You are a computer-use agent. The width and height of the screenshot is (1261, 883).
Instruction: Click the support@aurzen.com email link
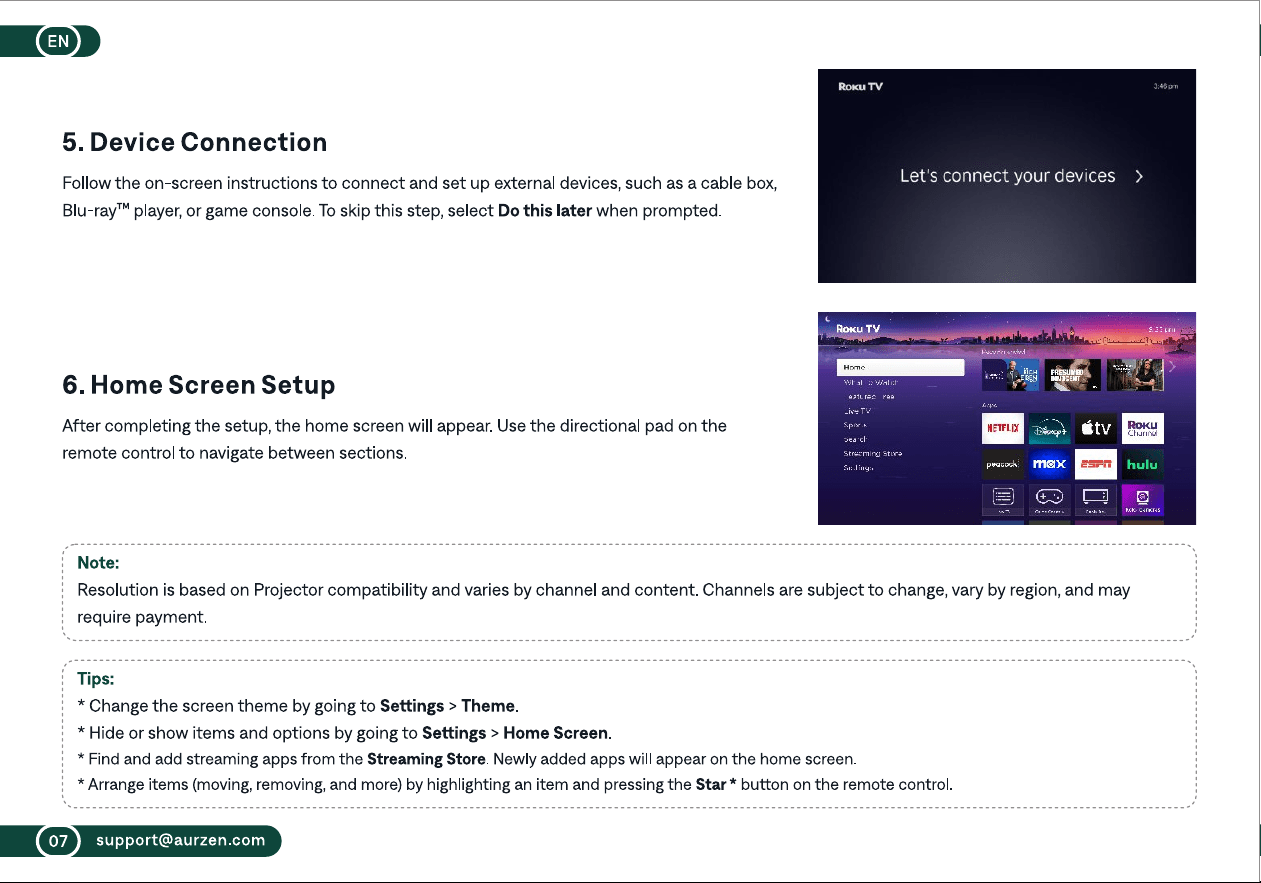coord(181,840)
